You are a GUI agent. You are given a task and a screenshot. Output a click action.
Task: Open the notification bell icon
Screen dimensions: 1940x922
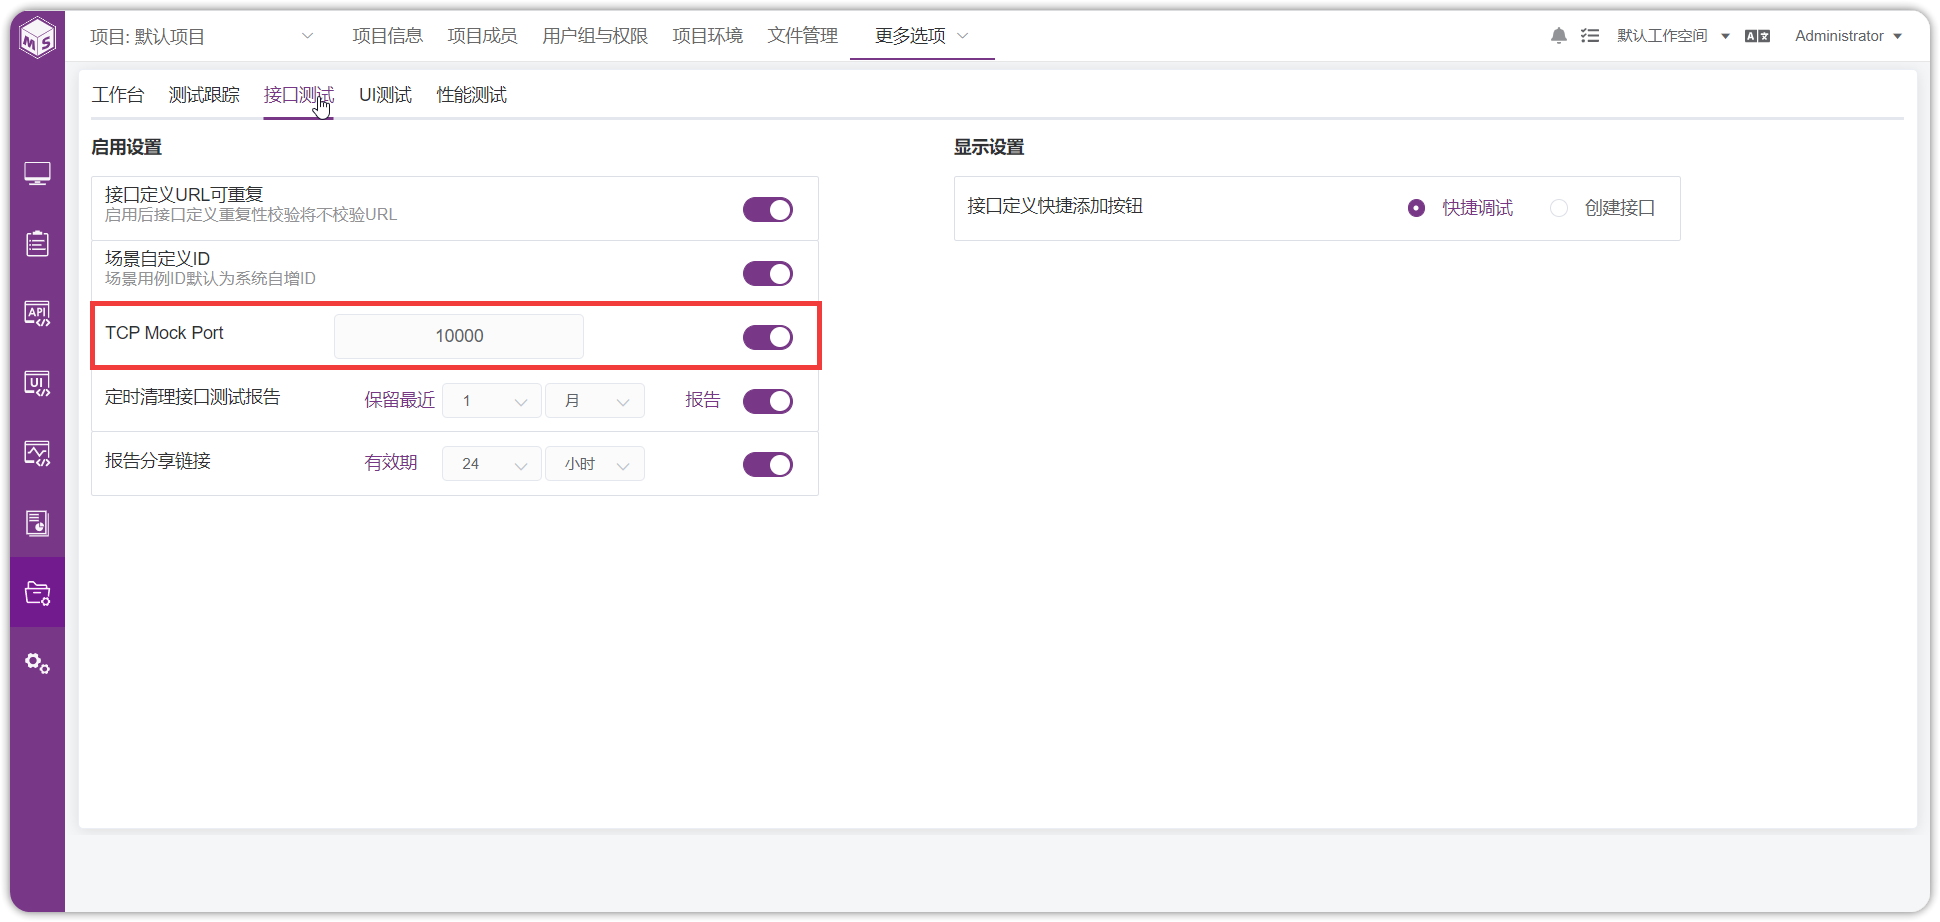pyautogui.click(x=1558, y=36)
